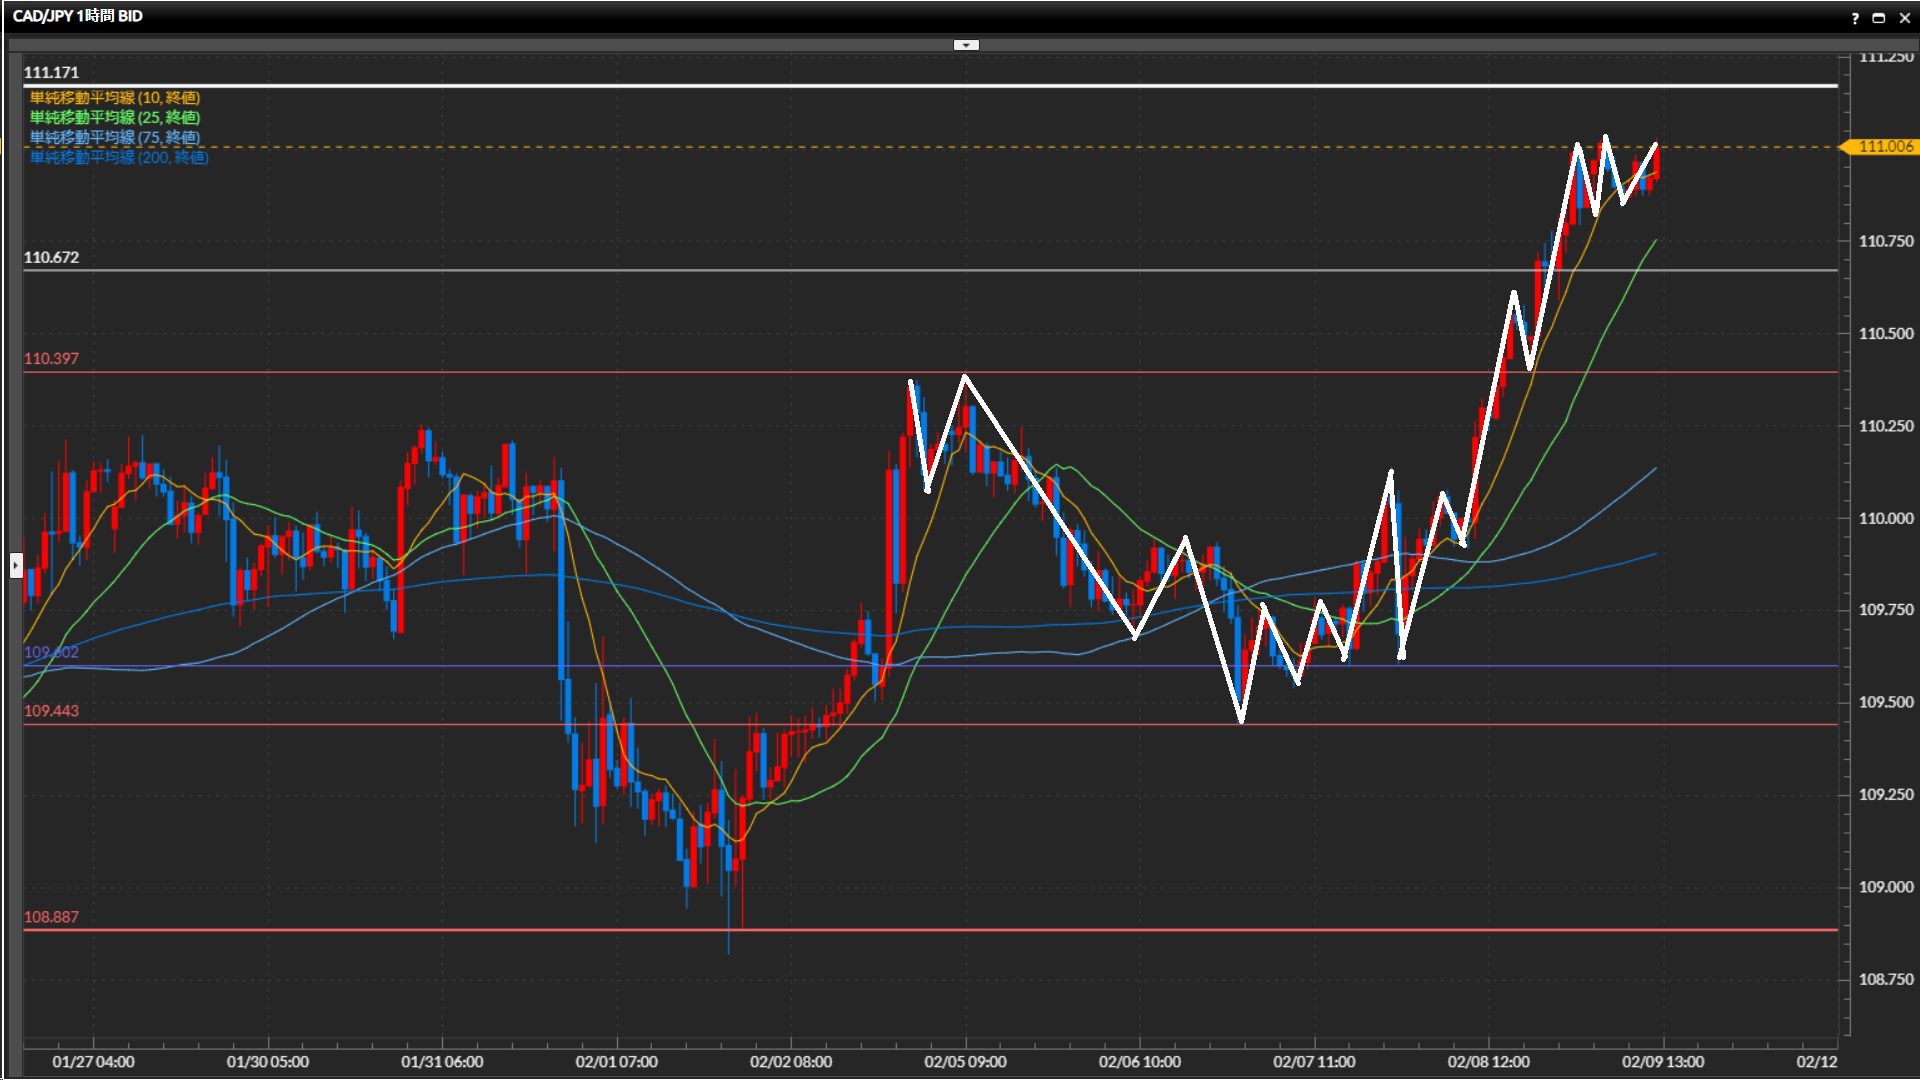Select the 25-period moving average label
Image resolution: width=1920 pixels, height=1080 pixels.
[x=115, y=118]
